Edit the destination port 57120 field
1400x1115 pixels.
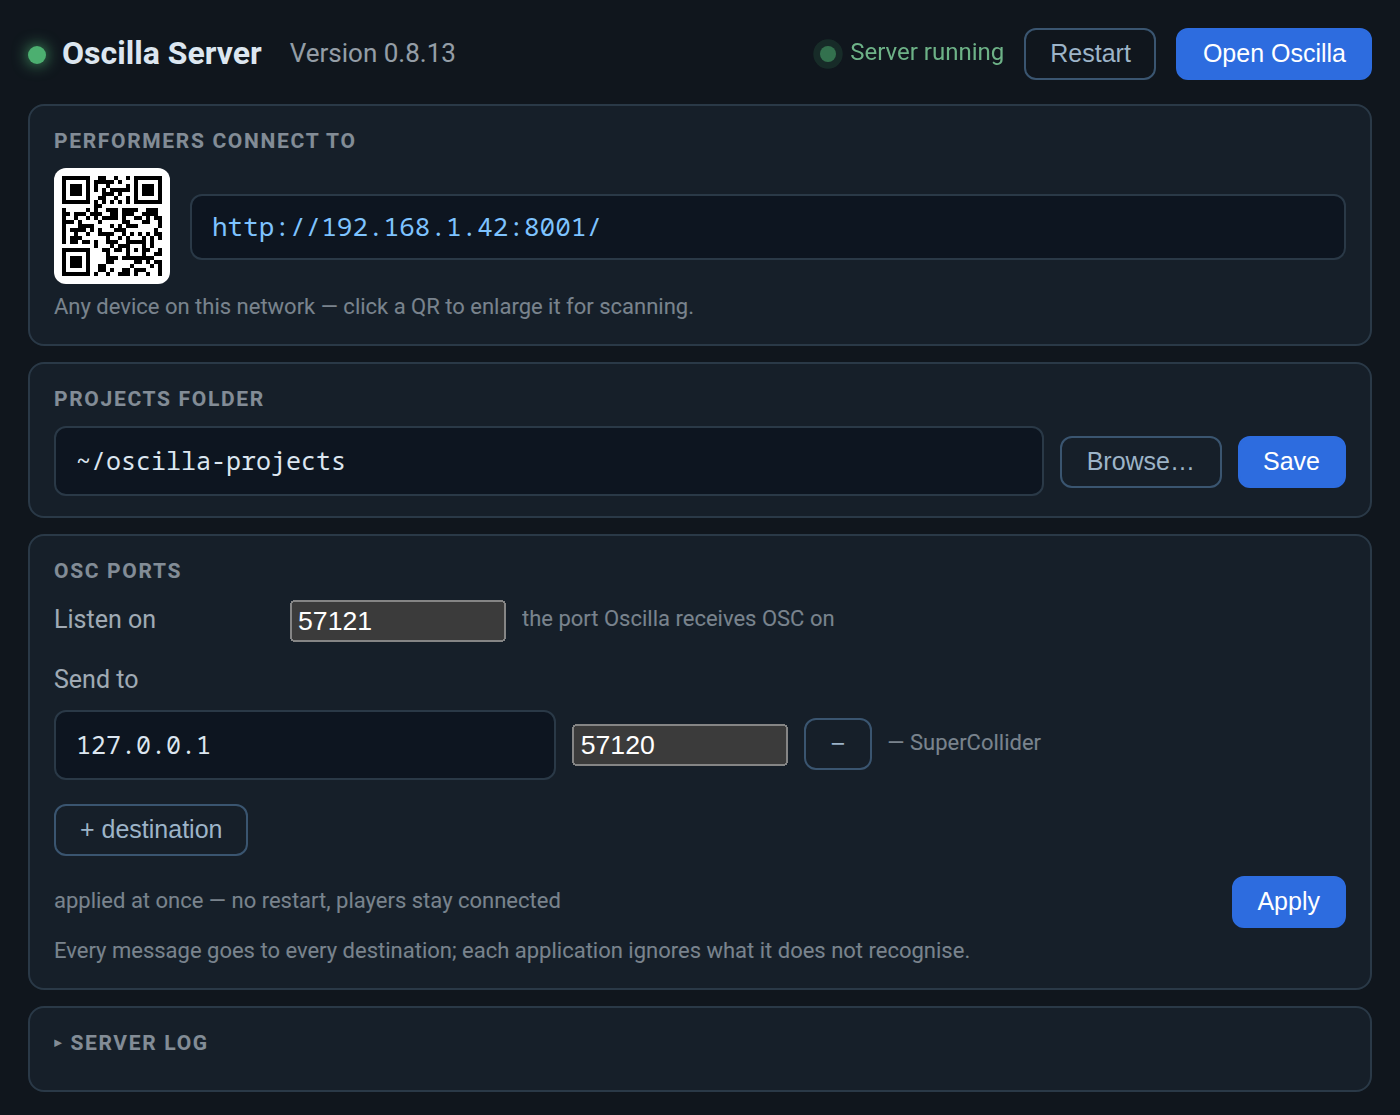tap(680, 745)
